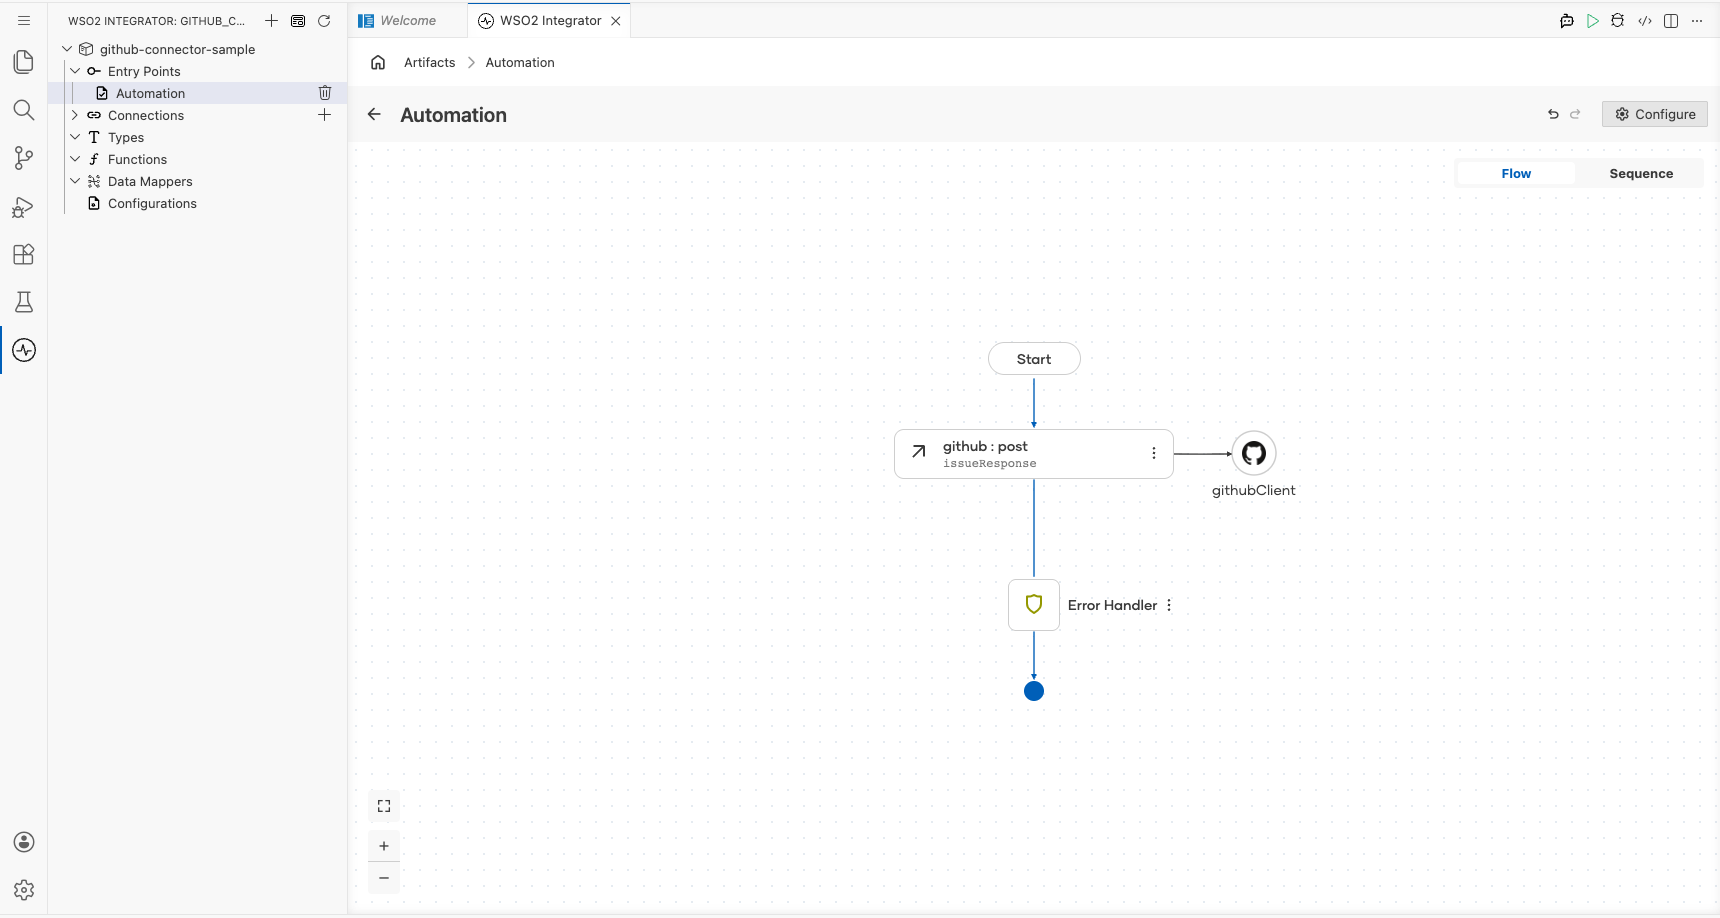1720x918 pixels.
Task: Open Error Handler options menu
Action: (x=1169, y=605)
